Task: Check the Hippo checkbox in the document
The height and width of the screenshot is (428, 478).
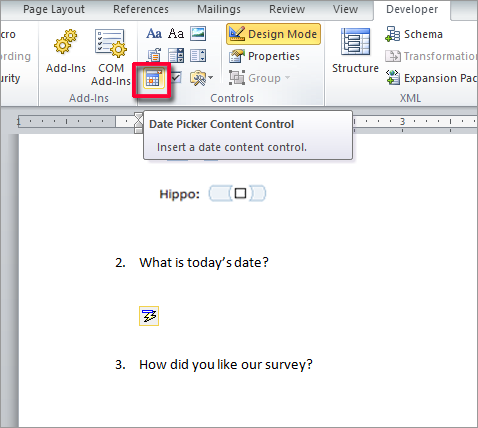Action: point(240,193)
